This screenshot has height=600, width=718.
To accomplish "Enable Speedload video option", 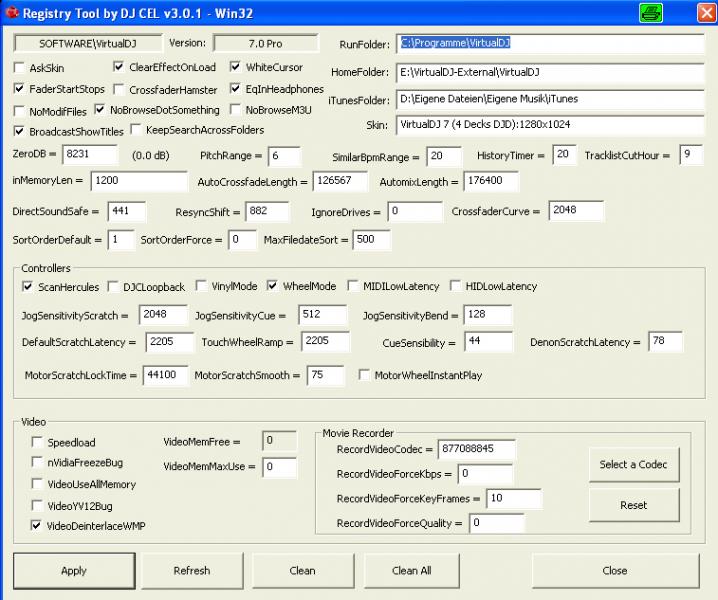I will (x=37, y=442).
